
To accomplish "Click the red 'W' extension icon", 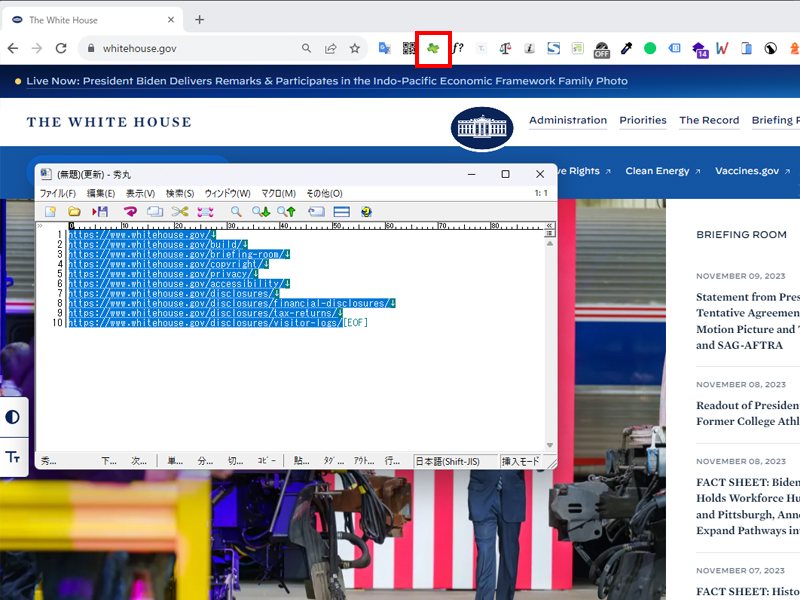I will click(722, 48).
